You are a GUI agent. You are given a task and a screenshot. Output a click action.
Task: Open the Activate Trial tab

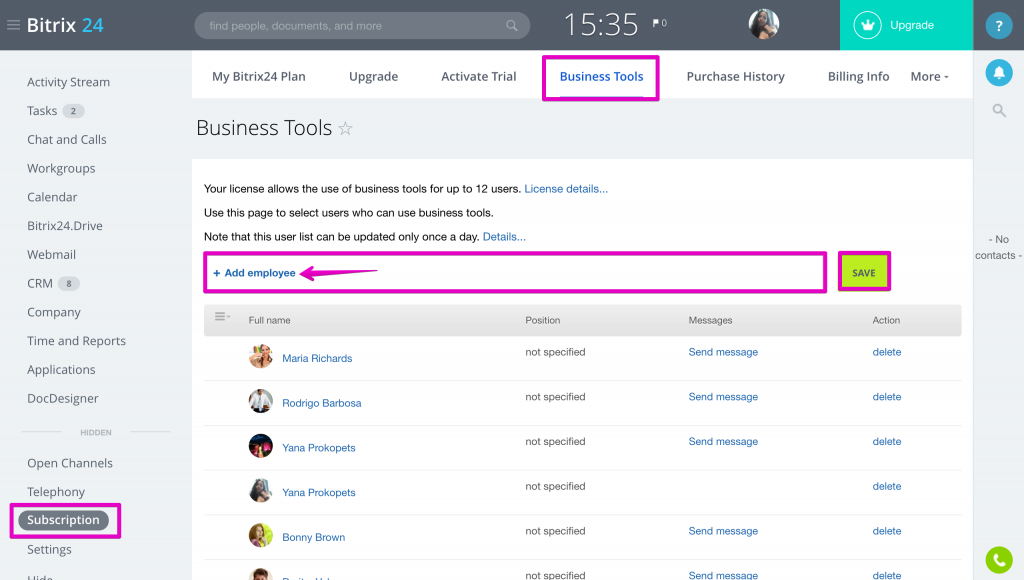(479, 76)
